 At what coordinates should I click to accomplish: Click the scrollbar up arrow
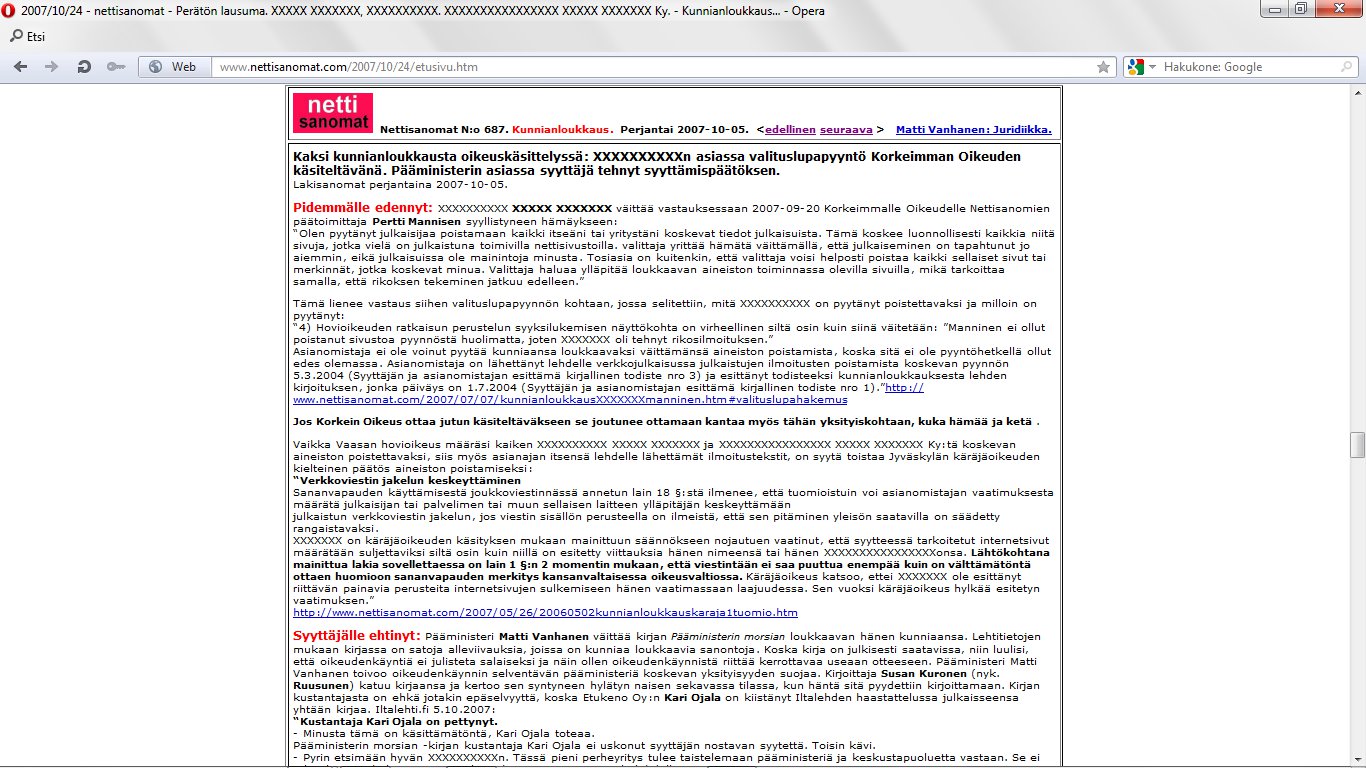[1357, 91]
